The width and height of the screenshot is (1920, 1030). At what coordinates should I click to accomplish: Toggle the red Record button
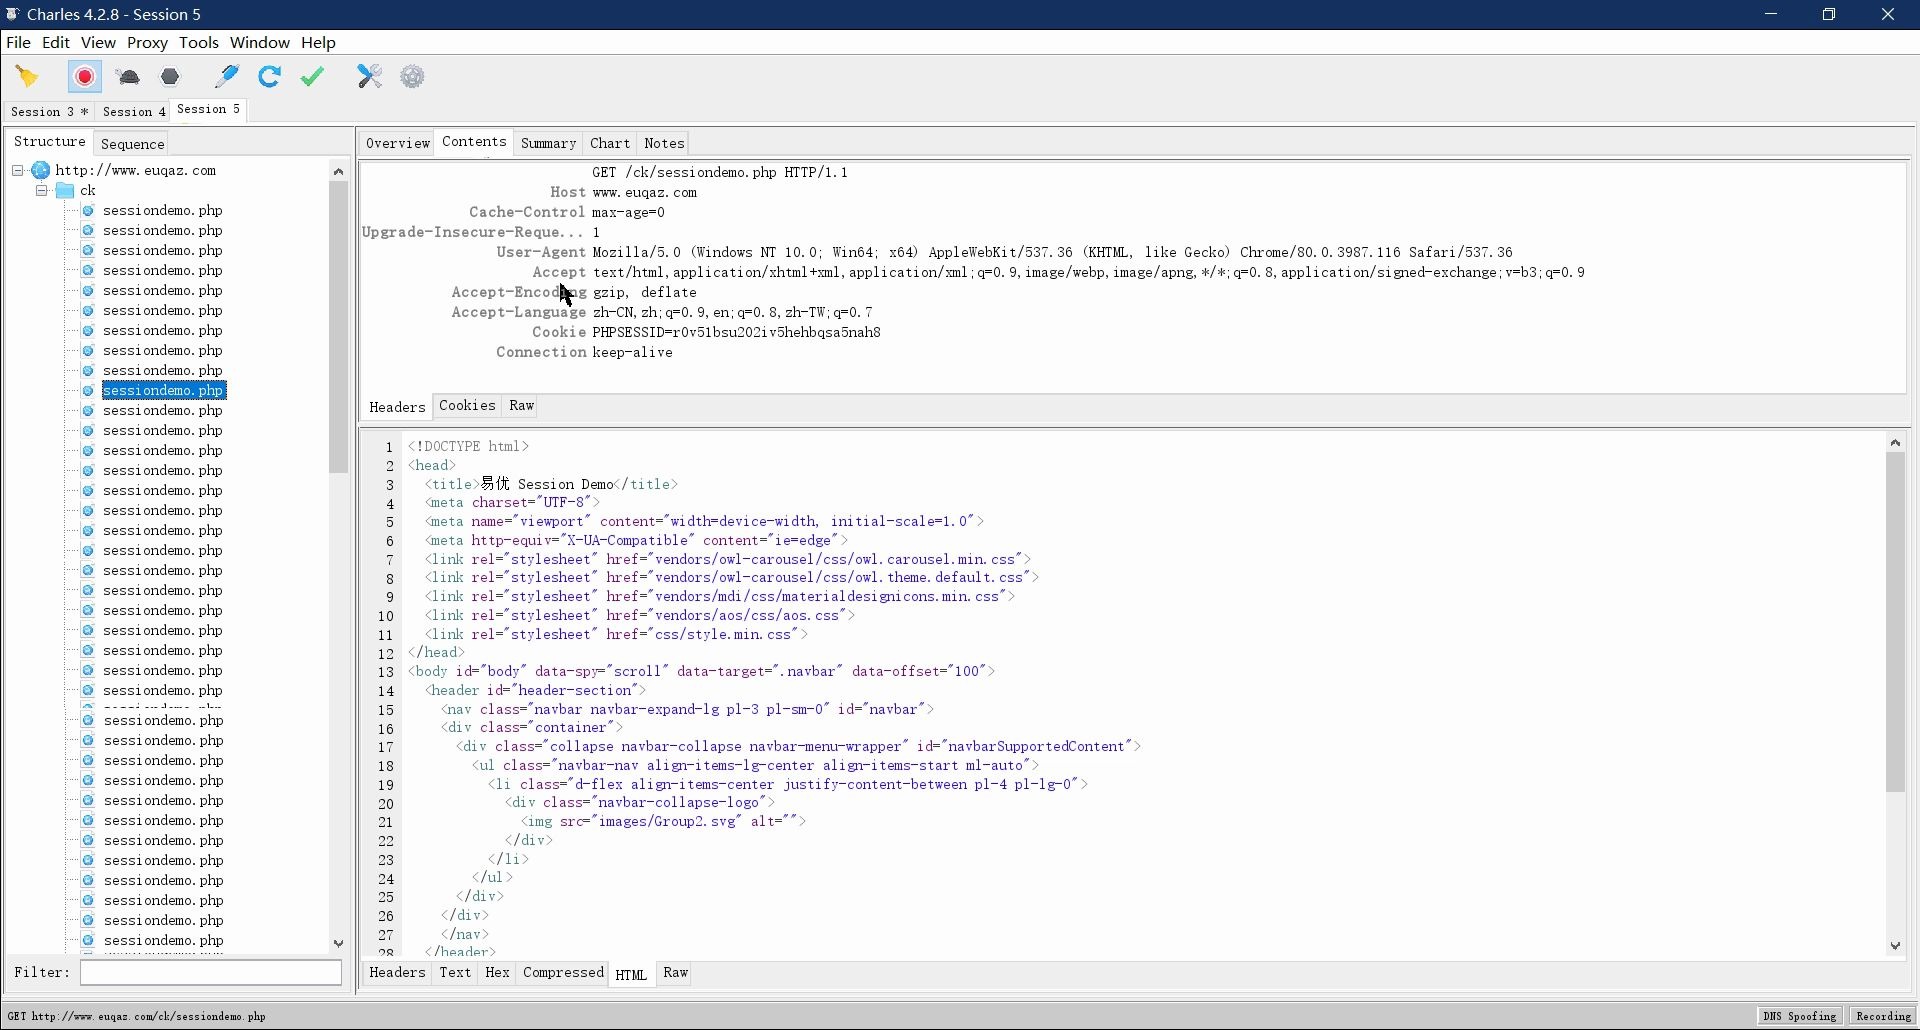[x=85, y=77]
